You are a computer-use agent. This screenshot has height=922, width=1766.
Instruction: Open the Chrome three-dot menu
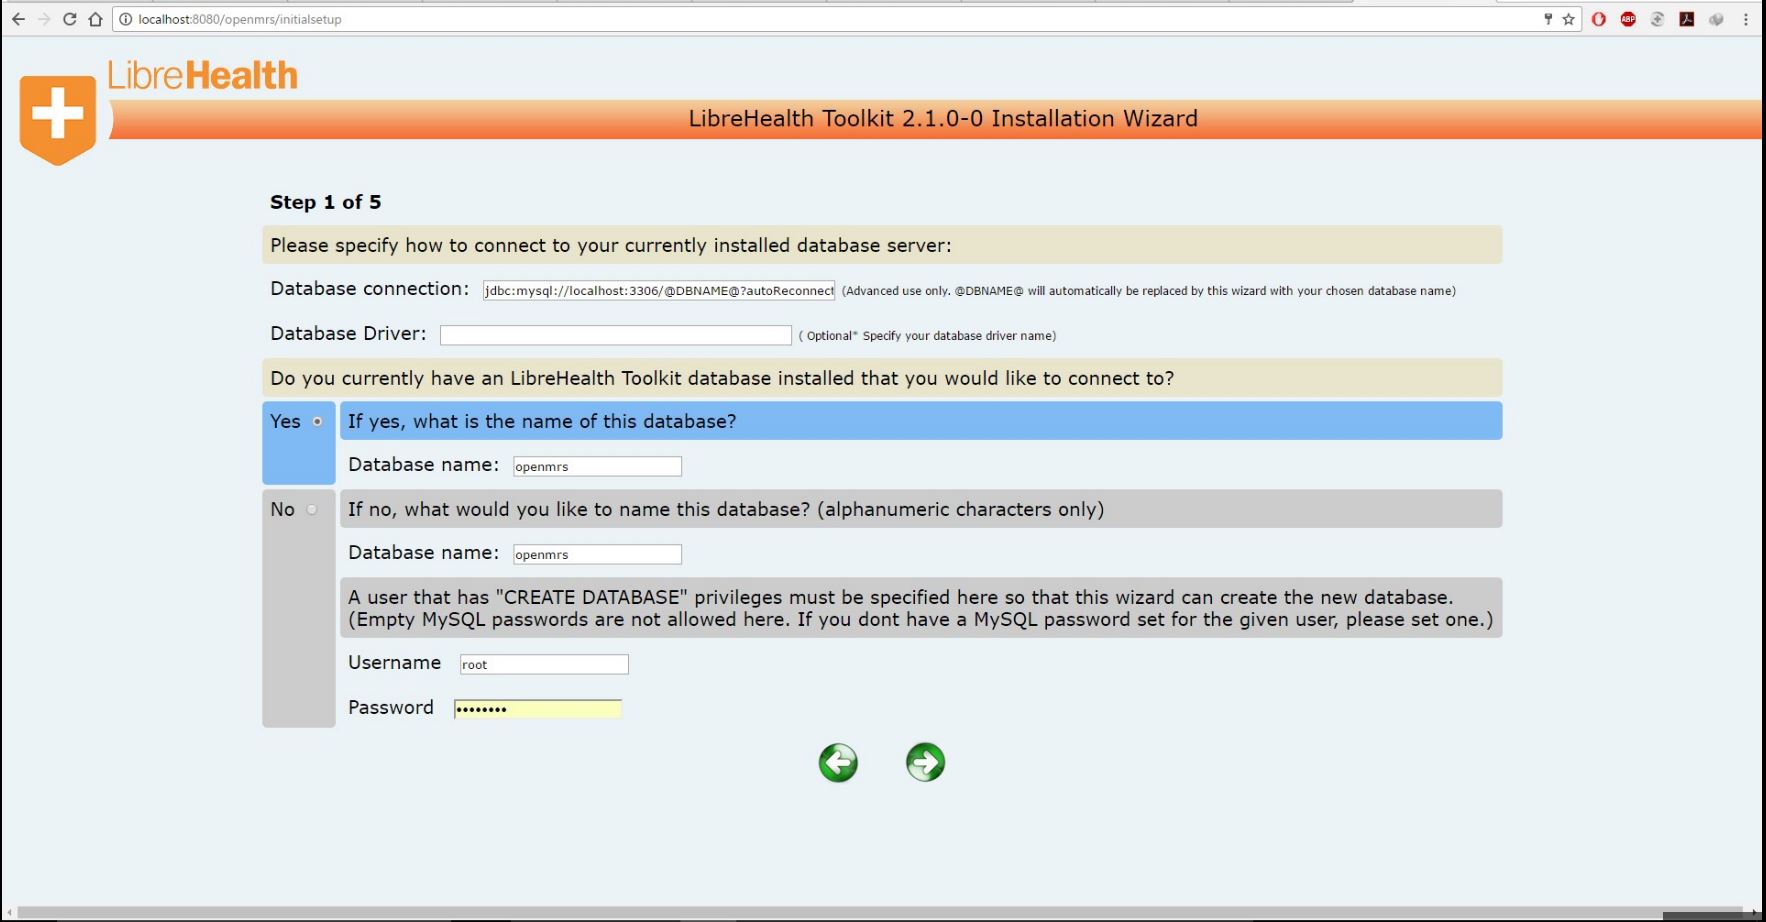(x=1746, y=19)
